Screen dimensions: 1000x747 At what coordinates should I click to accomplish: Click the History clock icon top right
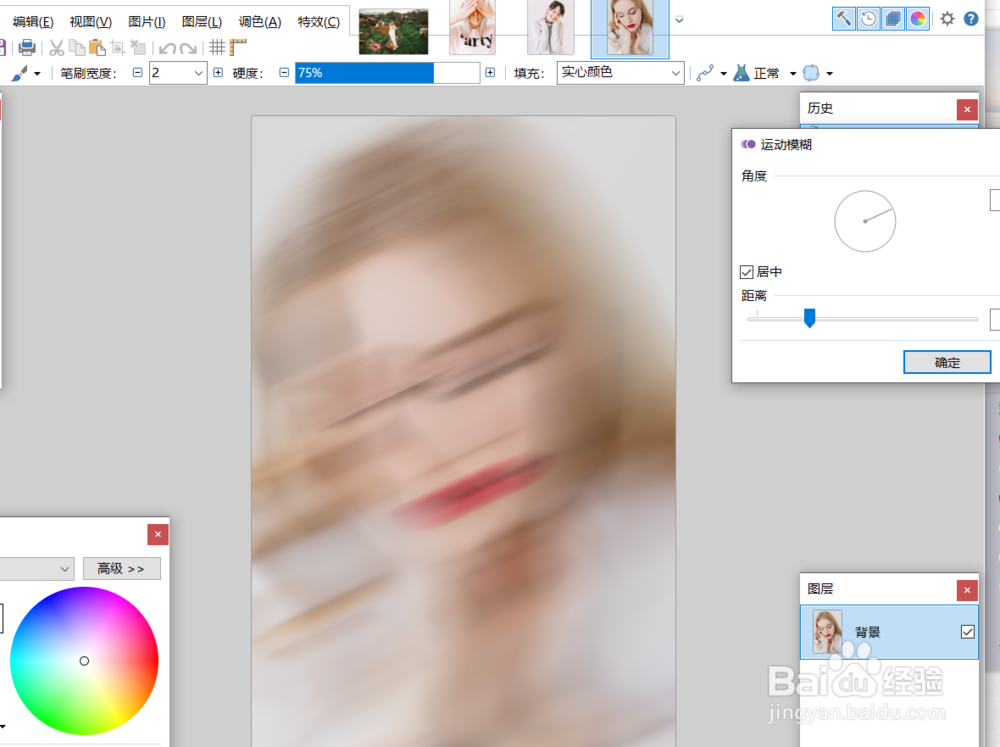pos(869,18)
